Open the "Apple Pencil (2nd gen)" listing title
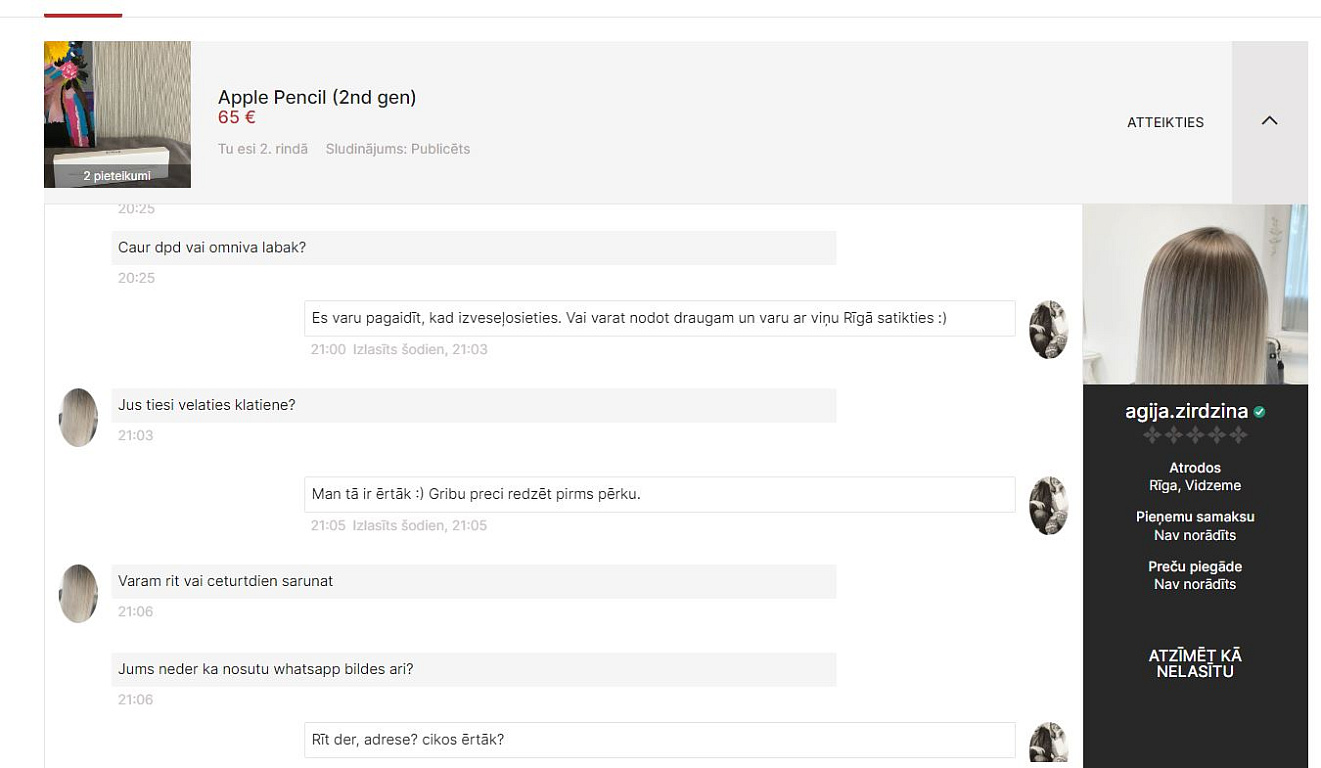Viewport: 1321px width, 768px height. point(317,97)
